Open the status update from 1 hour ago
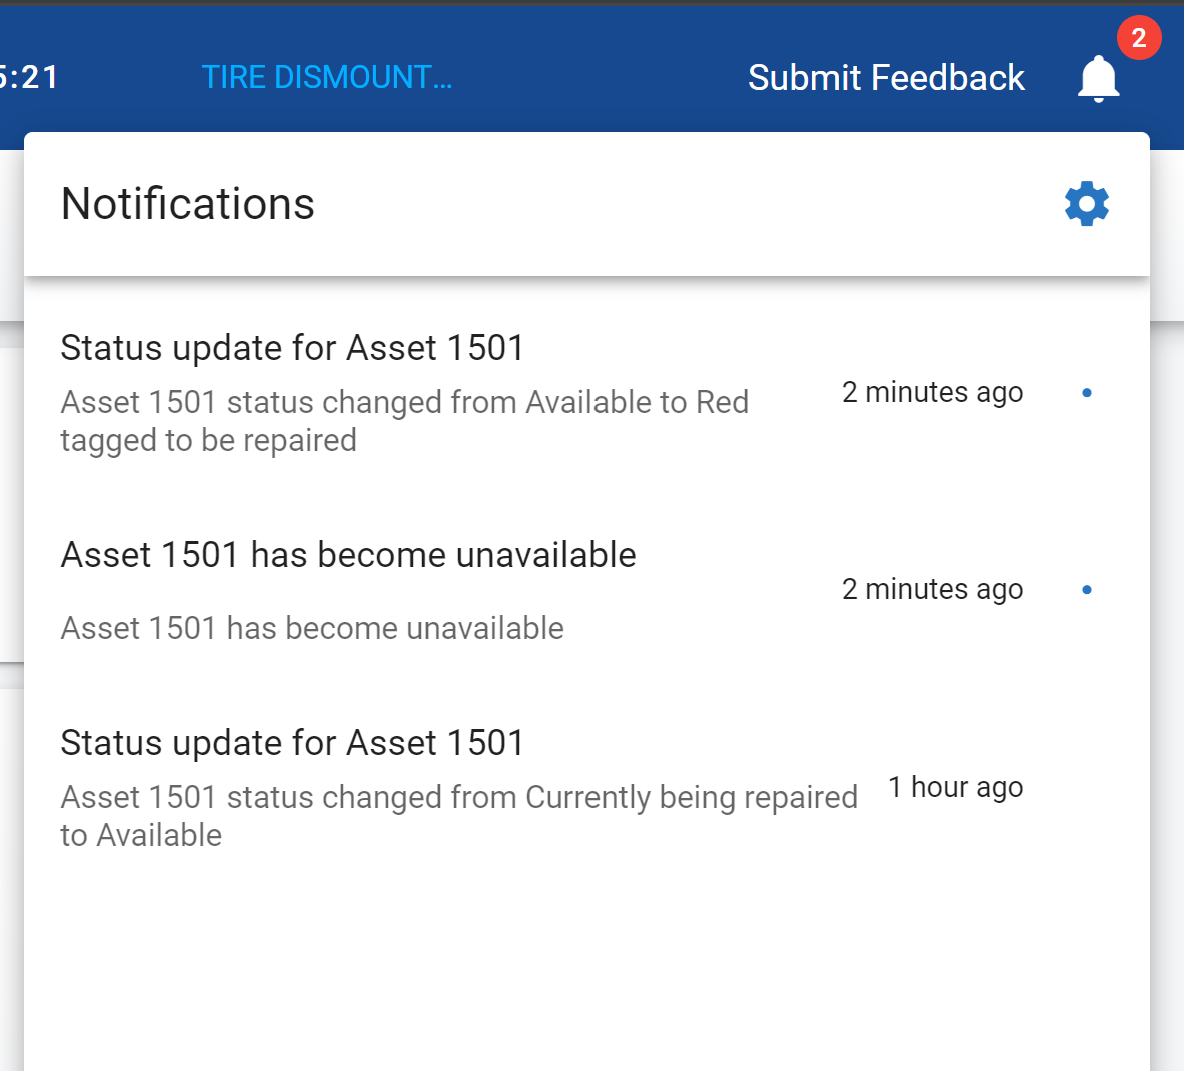Viewport: 1185px width, 1071px height. click(292, 743)
